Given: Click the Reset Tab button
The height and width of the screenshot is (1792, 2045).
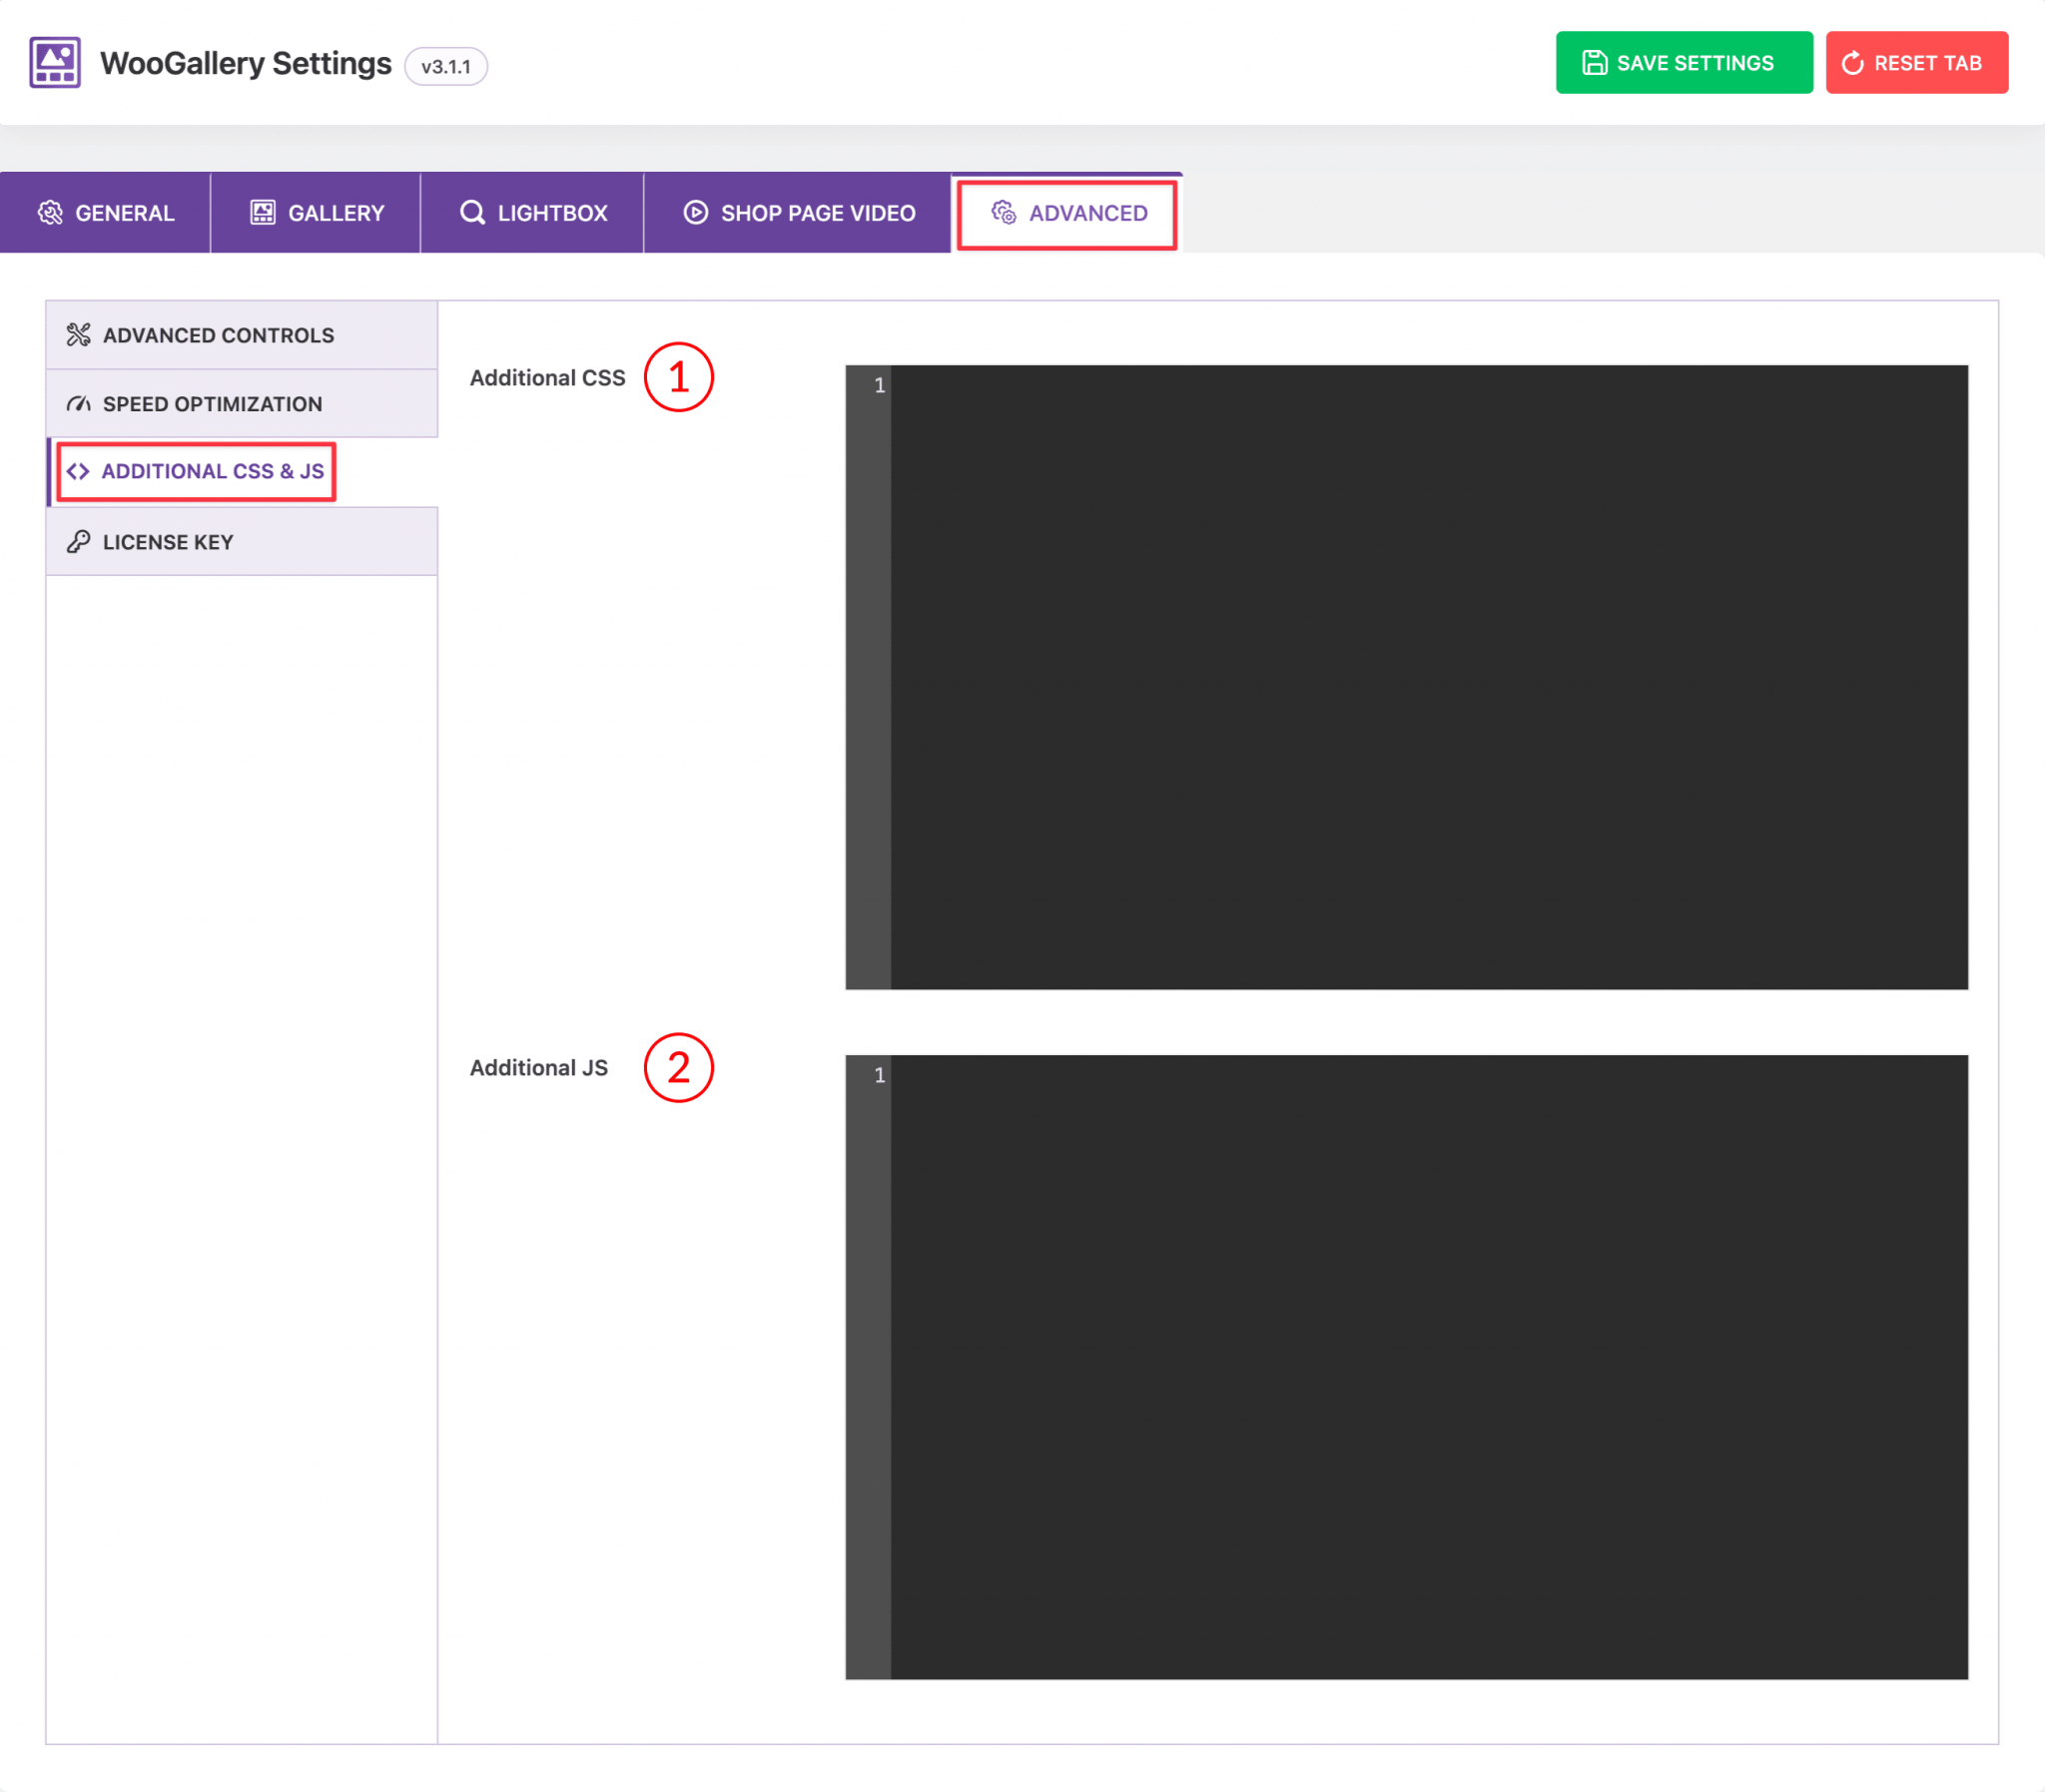Looking at the screenshot, I should point(1917,62).
